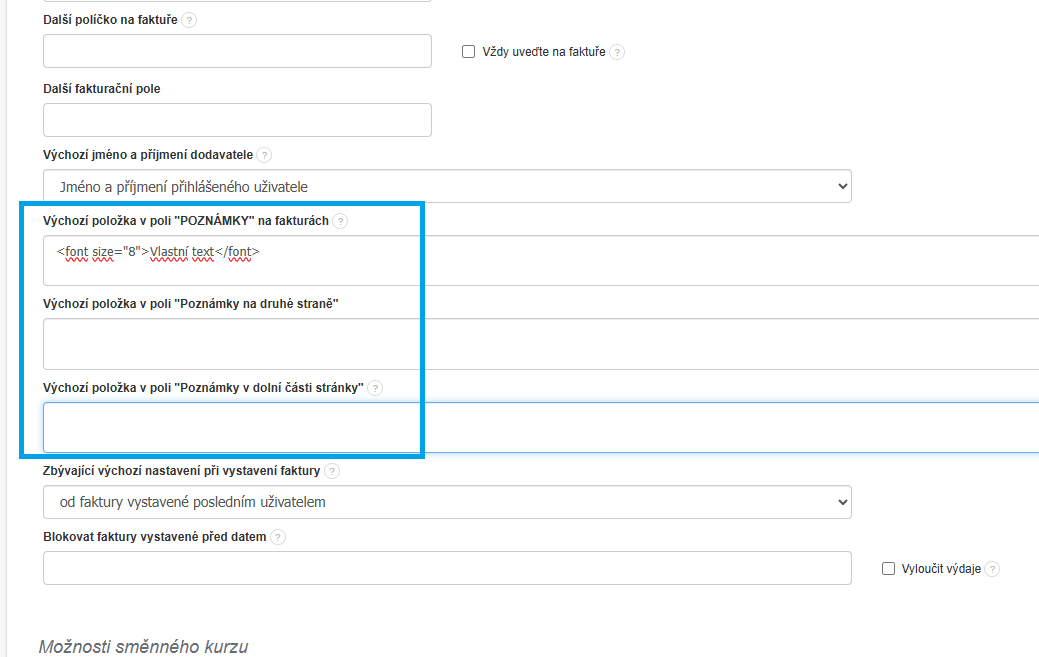Click the 'Možnosti směnného kurzu' section heading
1039x657 pixels.
coord(143,646)
